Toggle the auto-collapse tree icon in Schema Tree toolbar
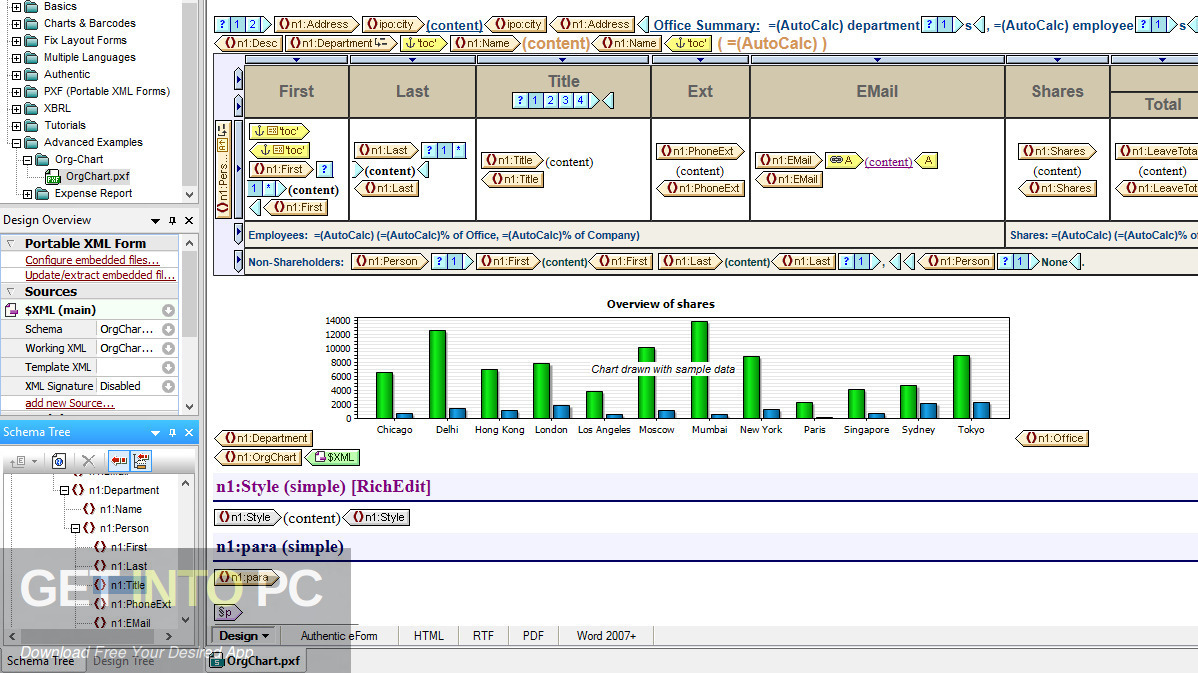 click(x=141, y=461)
